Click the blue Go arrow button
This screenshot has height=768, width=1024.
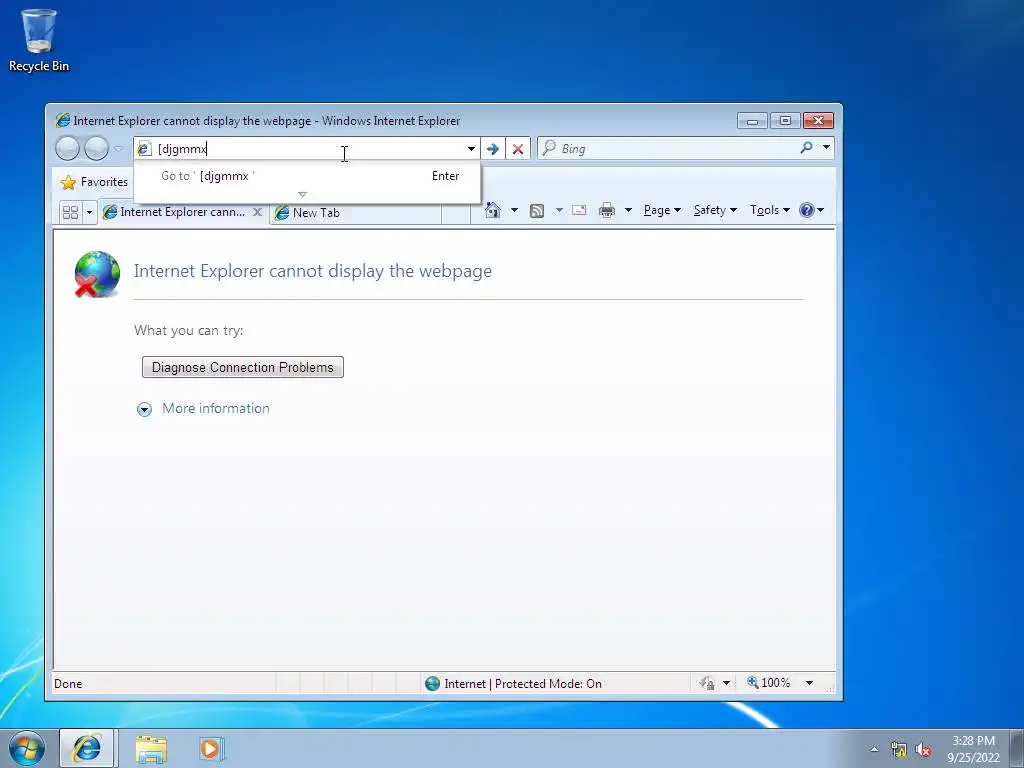tap(493, 149)
